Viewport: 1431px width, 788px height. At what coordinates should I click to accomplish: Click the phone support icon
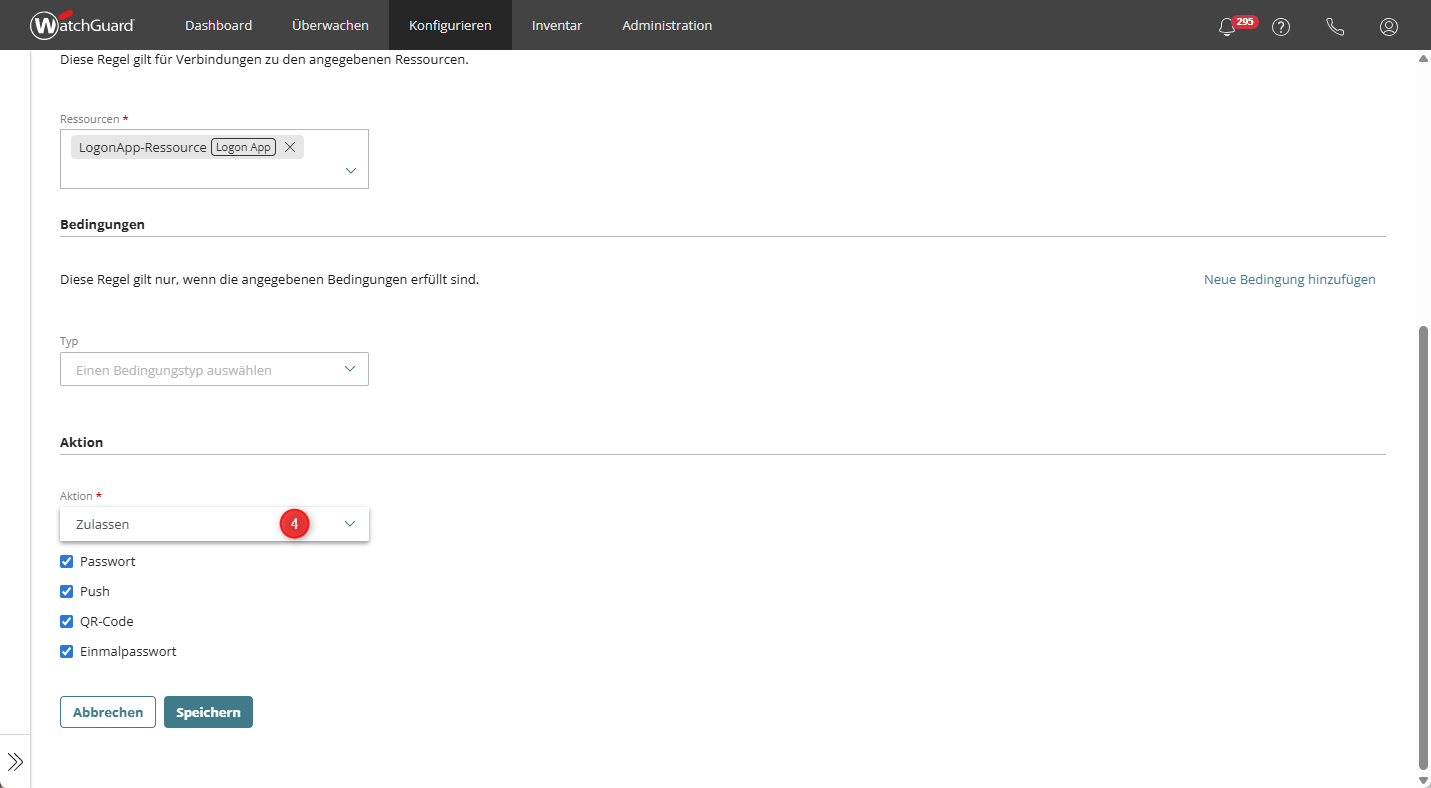[x=1335, y=27]
